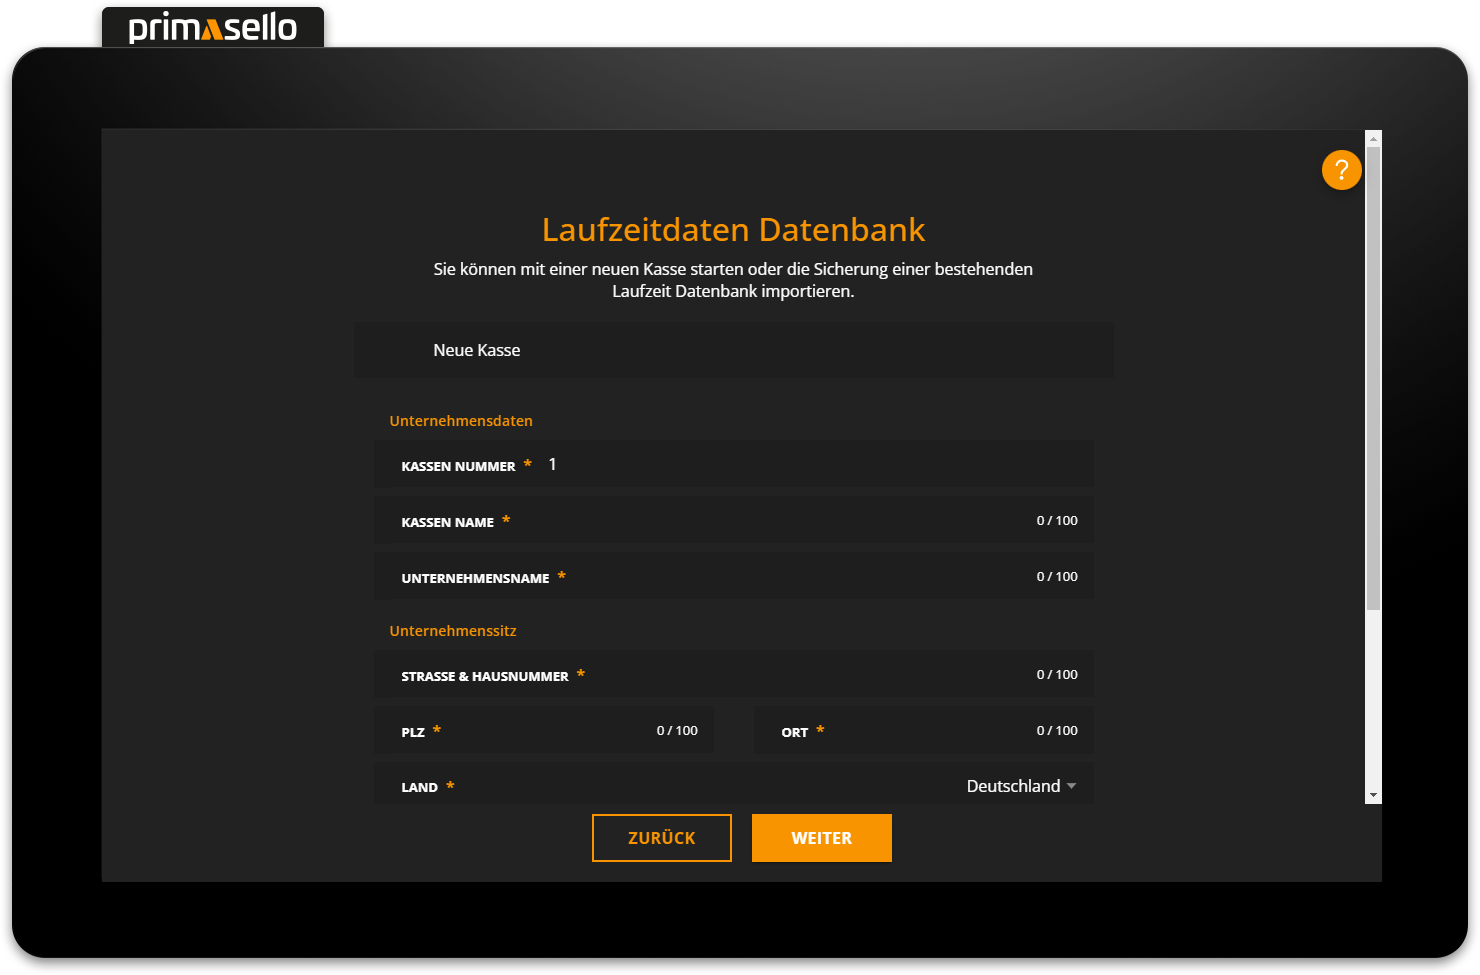Click the Unternehmenssitz section heading
This screenshot has width=1480, height=975.
point(453,631)
